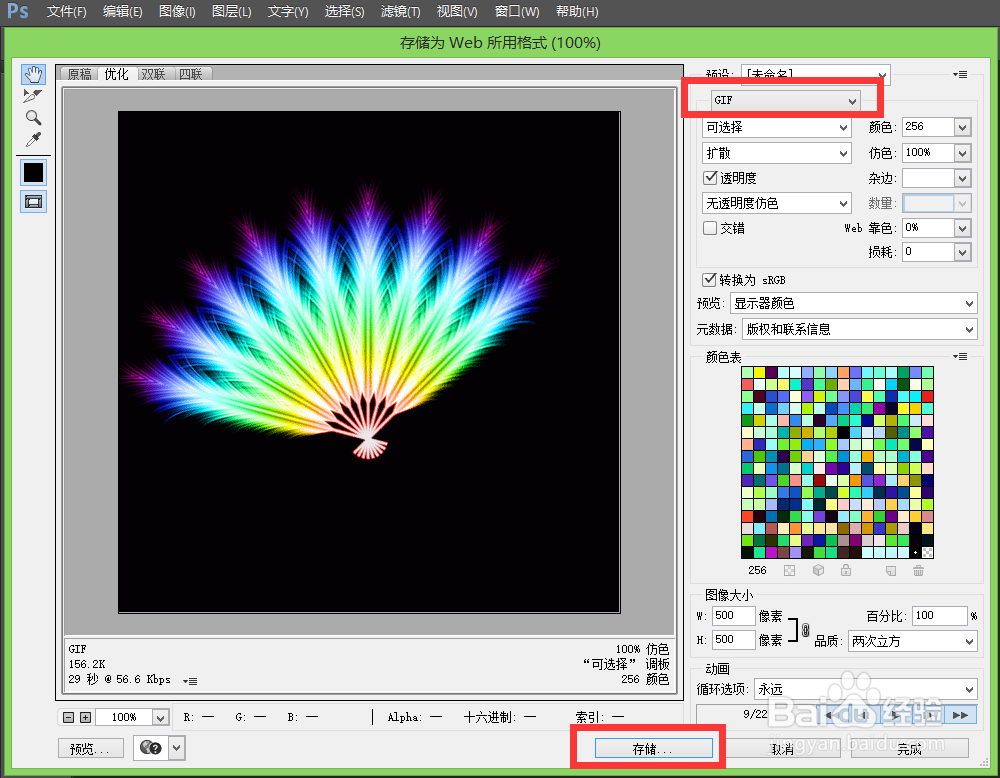
Task: Expand the 仿色 100% dropdown arrow
Action: pos(962,153)
